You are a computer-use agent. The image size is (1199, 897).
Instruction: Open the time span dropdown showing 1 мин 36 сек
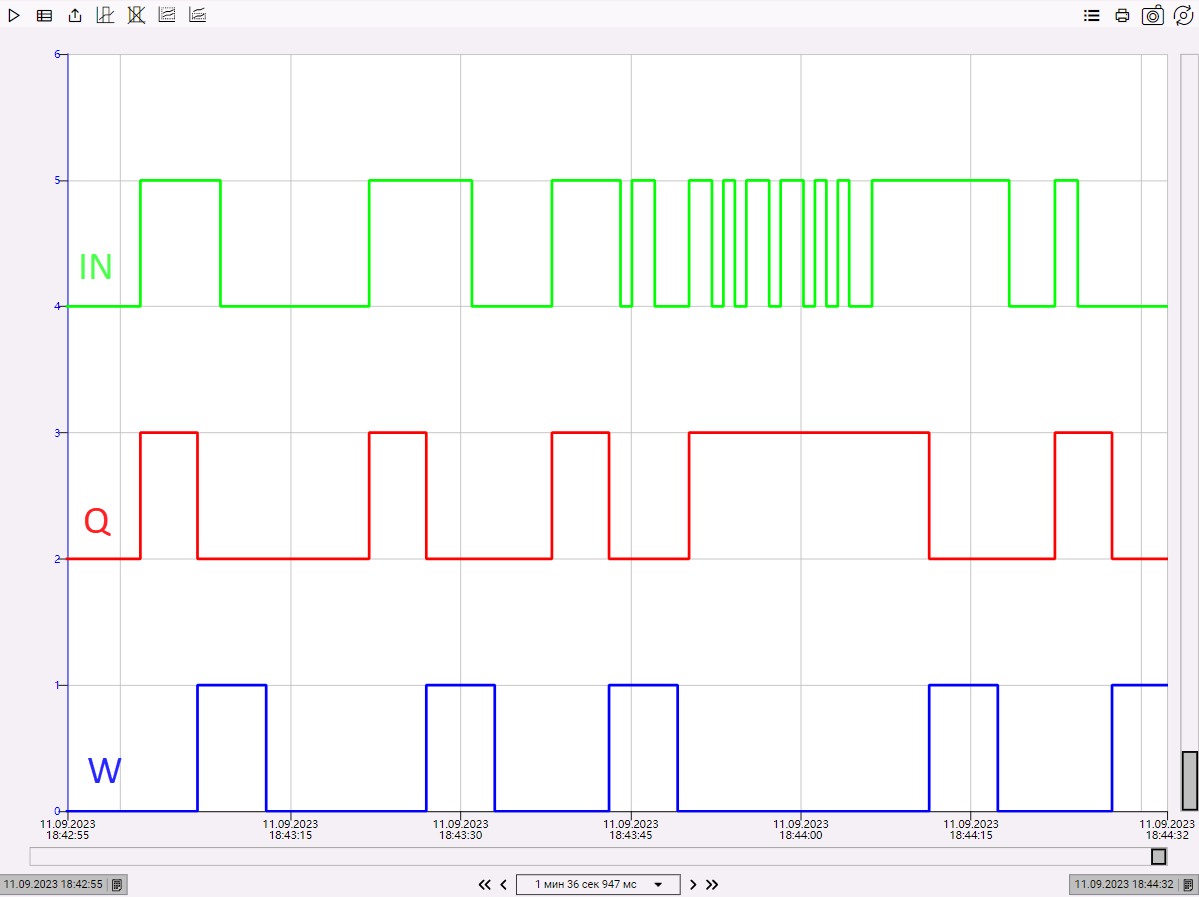coord(598,884)
